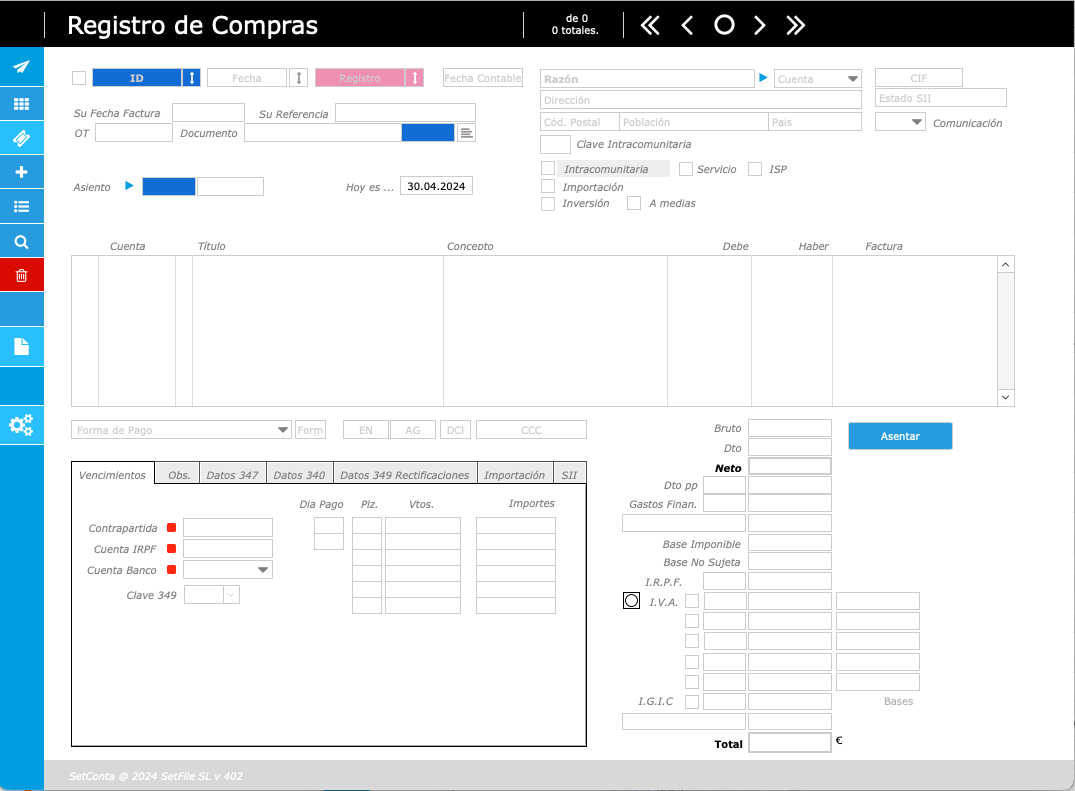Click the document list icon beside Documento
The image size is (1075, 791).
pos(467,133)
